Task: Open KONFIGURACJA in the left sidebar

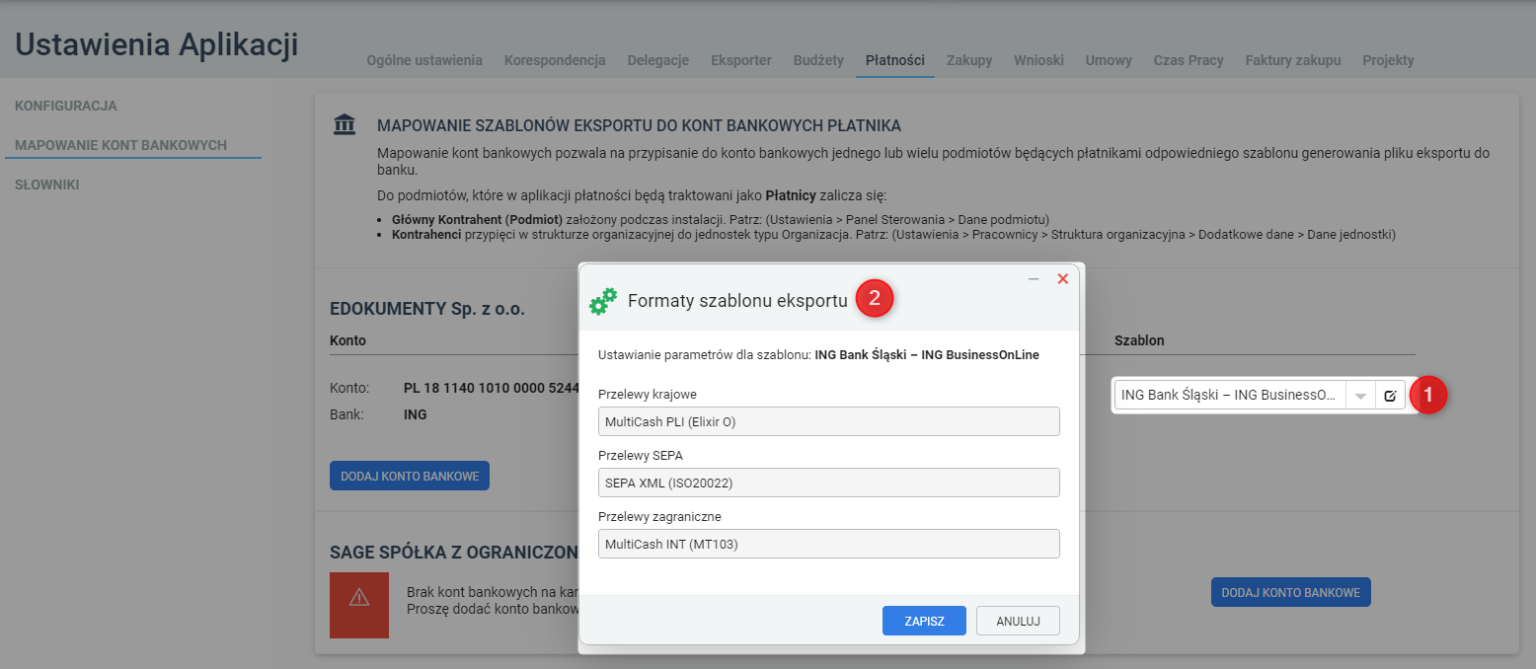Action: [66, 106]
